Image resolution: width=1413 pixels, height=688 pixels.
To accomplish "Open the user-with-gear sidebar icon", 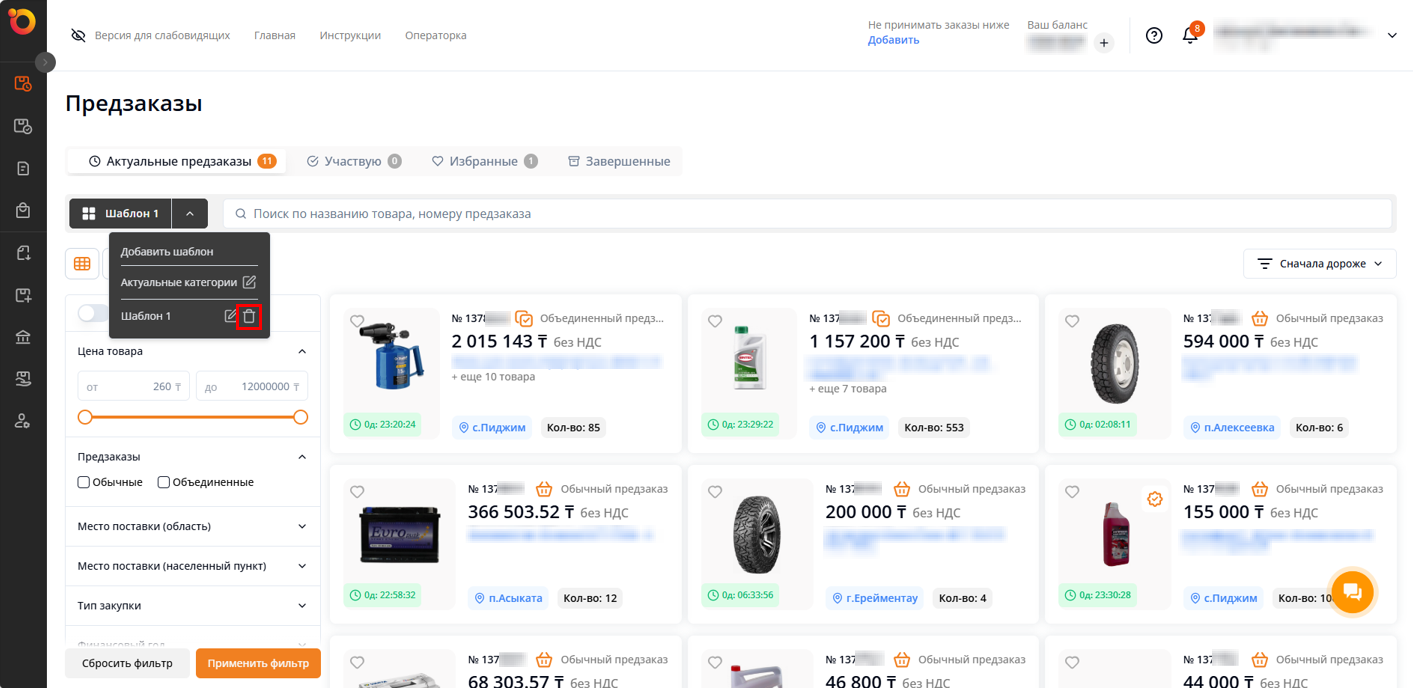I will pyautogui.click(x=23, y=421).
